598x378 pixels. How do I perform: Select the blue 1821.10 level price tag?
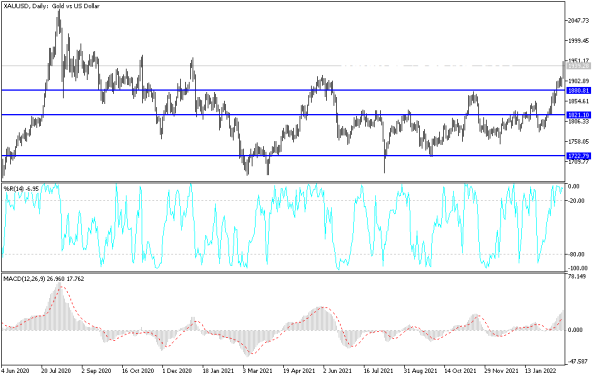579,115
